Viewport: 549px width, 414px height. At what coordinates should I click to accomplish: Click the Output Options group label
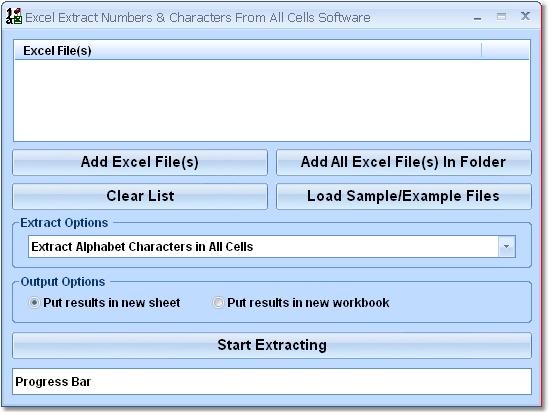pos(63,282)
